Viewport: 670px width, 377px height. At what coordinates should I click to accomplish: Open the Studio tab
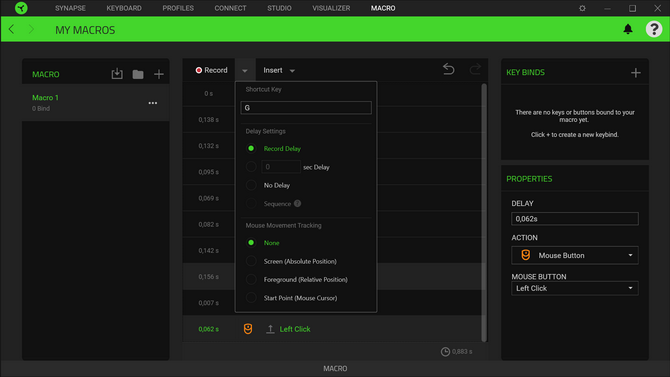pos(279,8)
